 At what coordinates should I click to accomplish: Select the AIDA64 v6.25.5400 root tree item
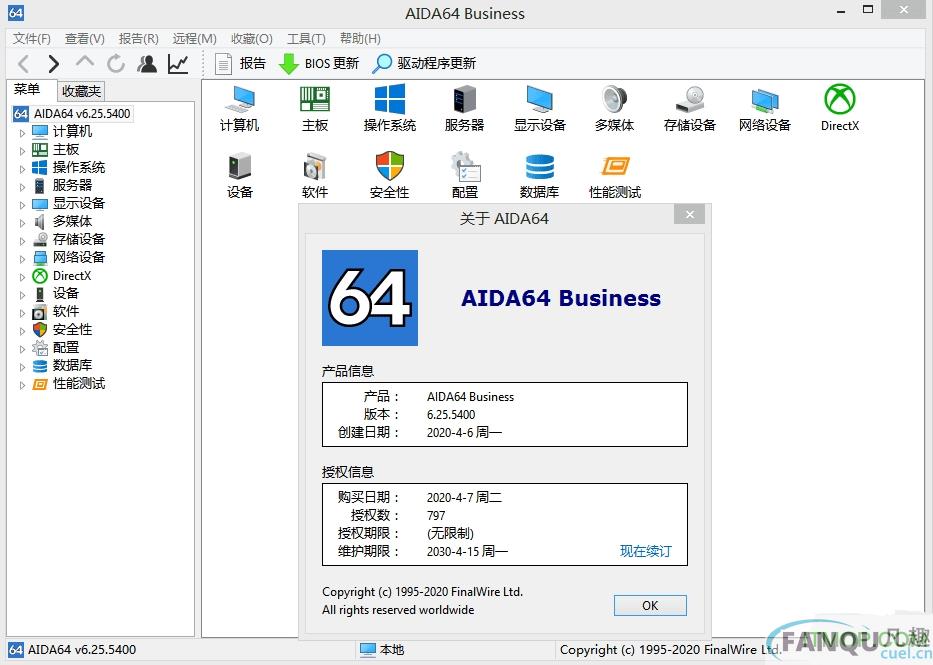coord(73,114)
